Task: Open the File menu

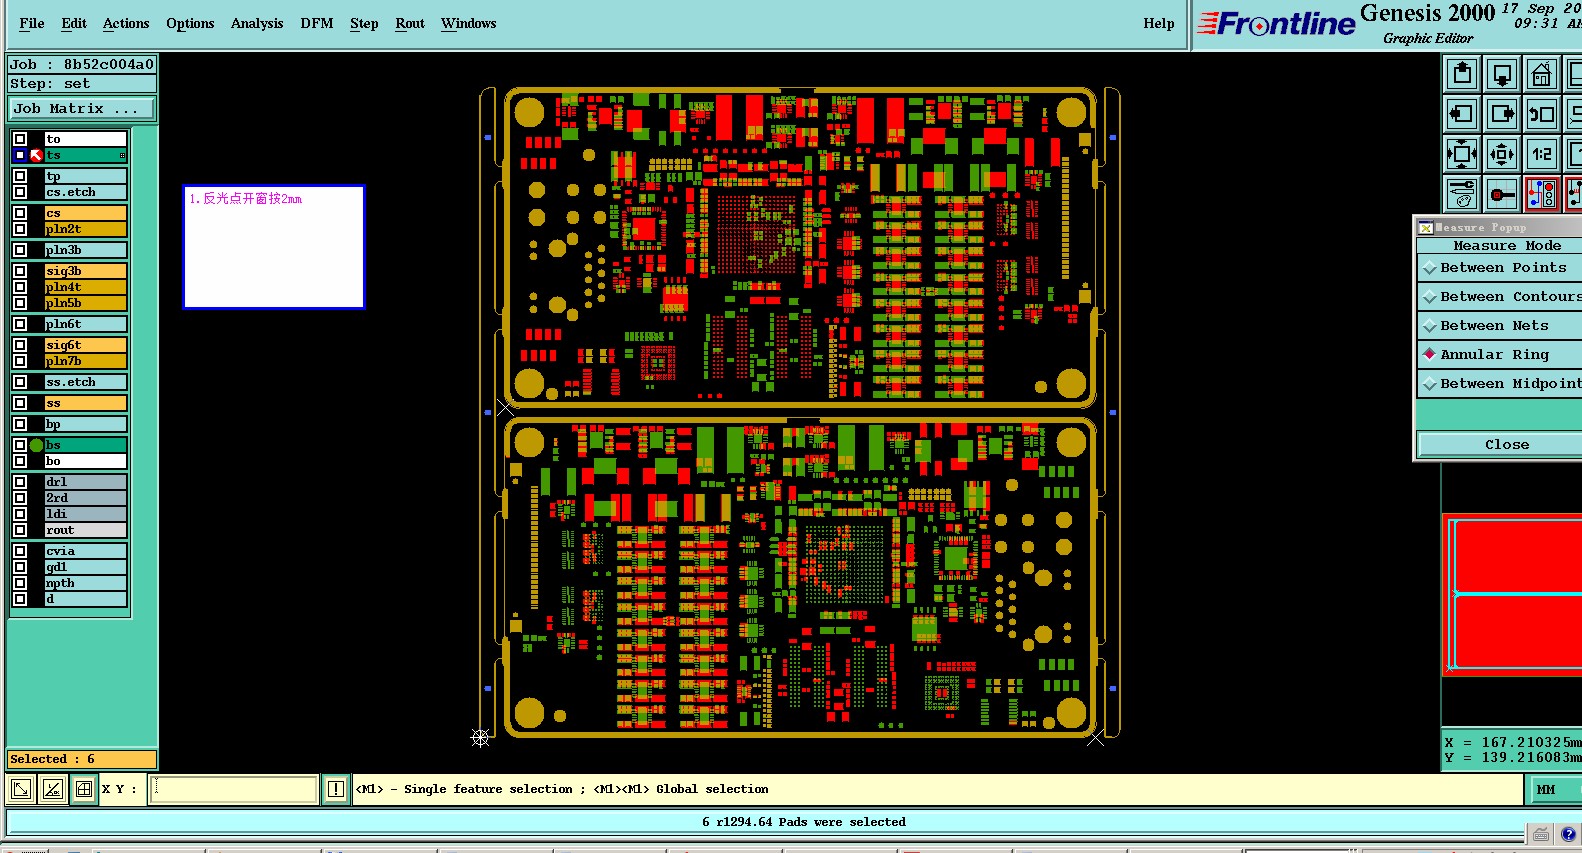Action: [32, 24]
